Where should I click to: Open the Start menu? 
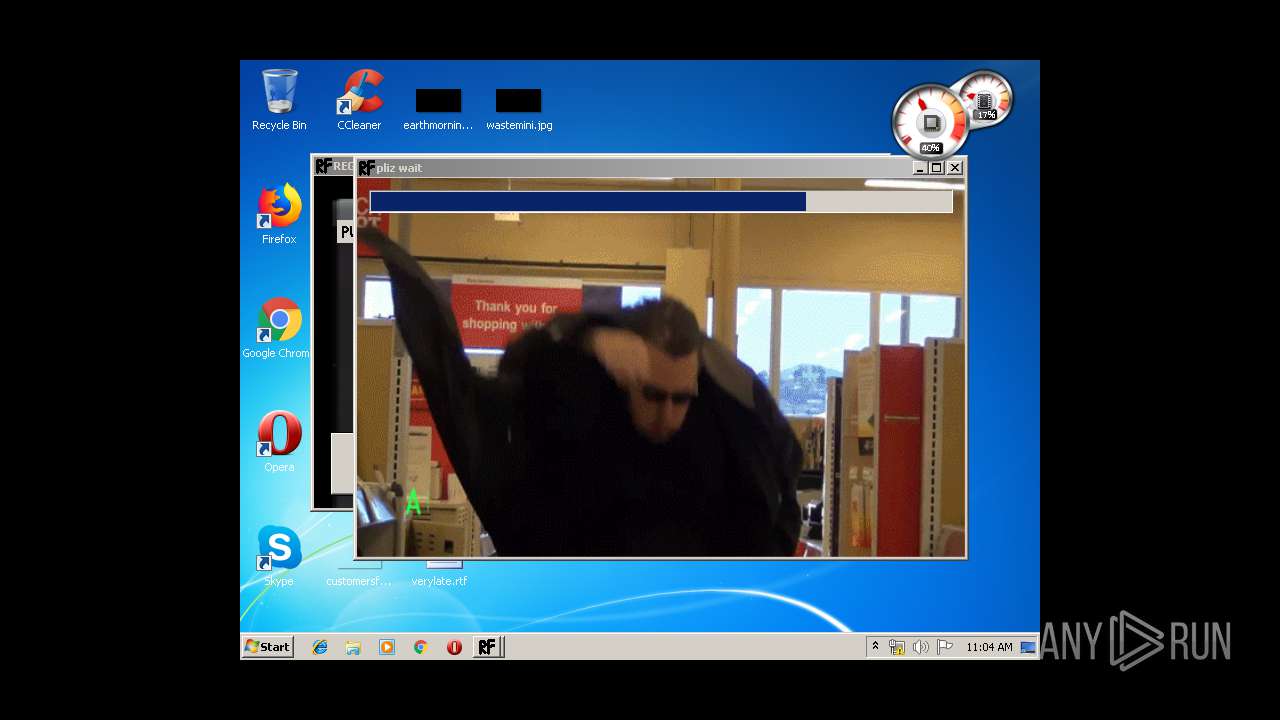pyautogui.click(x=267, y=647)
